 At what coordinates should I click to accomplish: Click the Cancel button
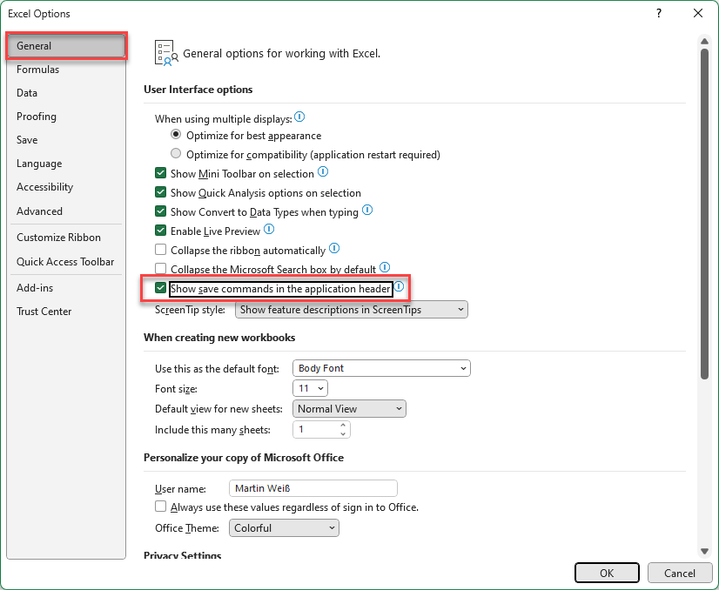point(680,573)
